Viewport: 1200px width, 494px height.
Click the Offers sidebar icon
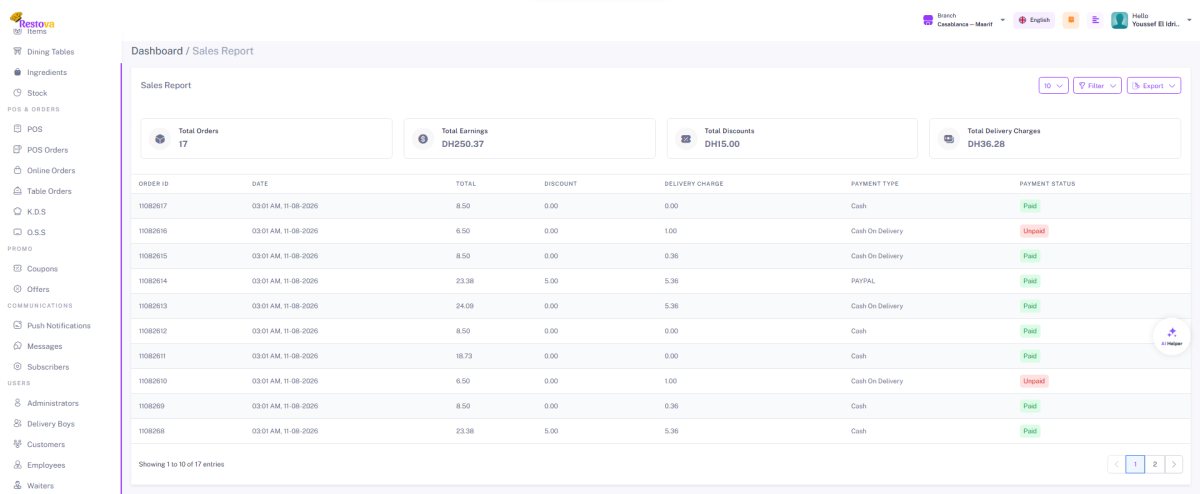[x=17, y=289]
